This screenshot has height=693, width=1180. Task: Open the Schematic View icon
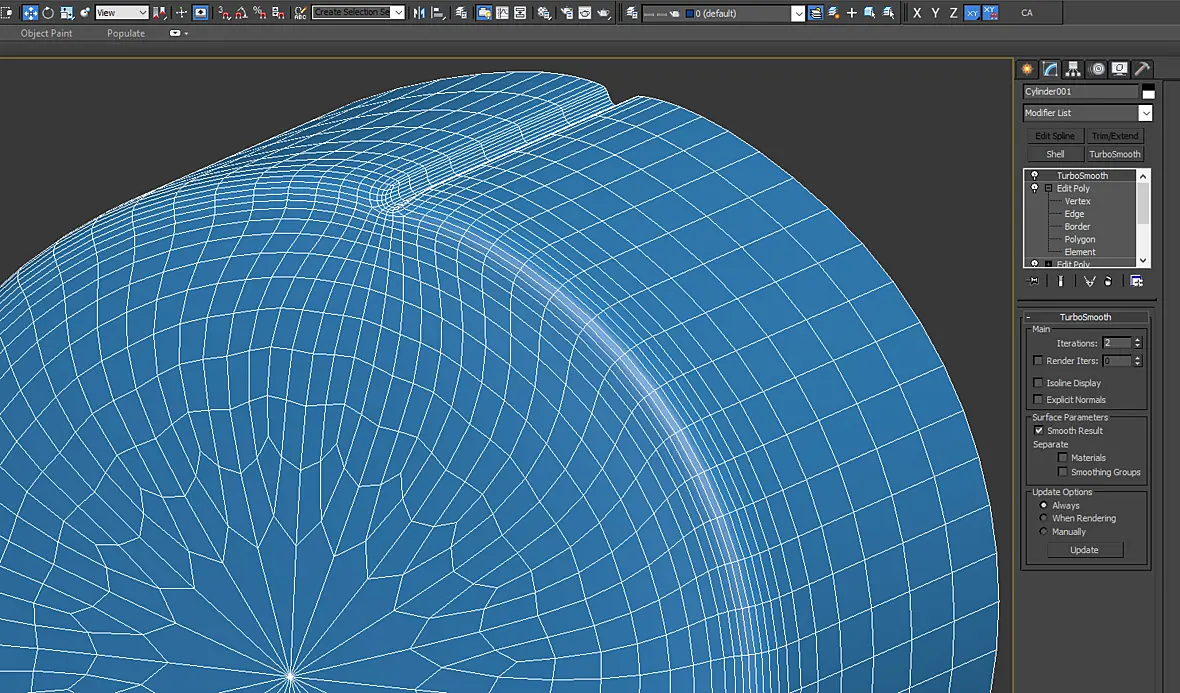[519, 13]
